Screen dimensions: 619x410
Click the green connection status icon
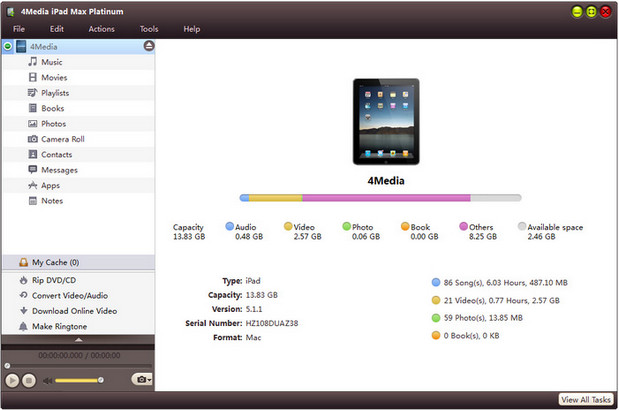8,46
